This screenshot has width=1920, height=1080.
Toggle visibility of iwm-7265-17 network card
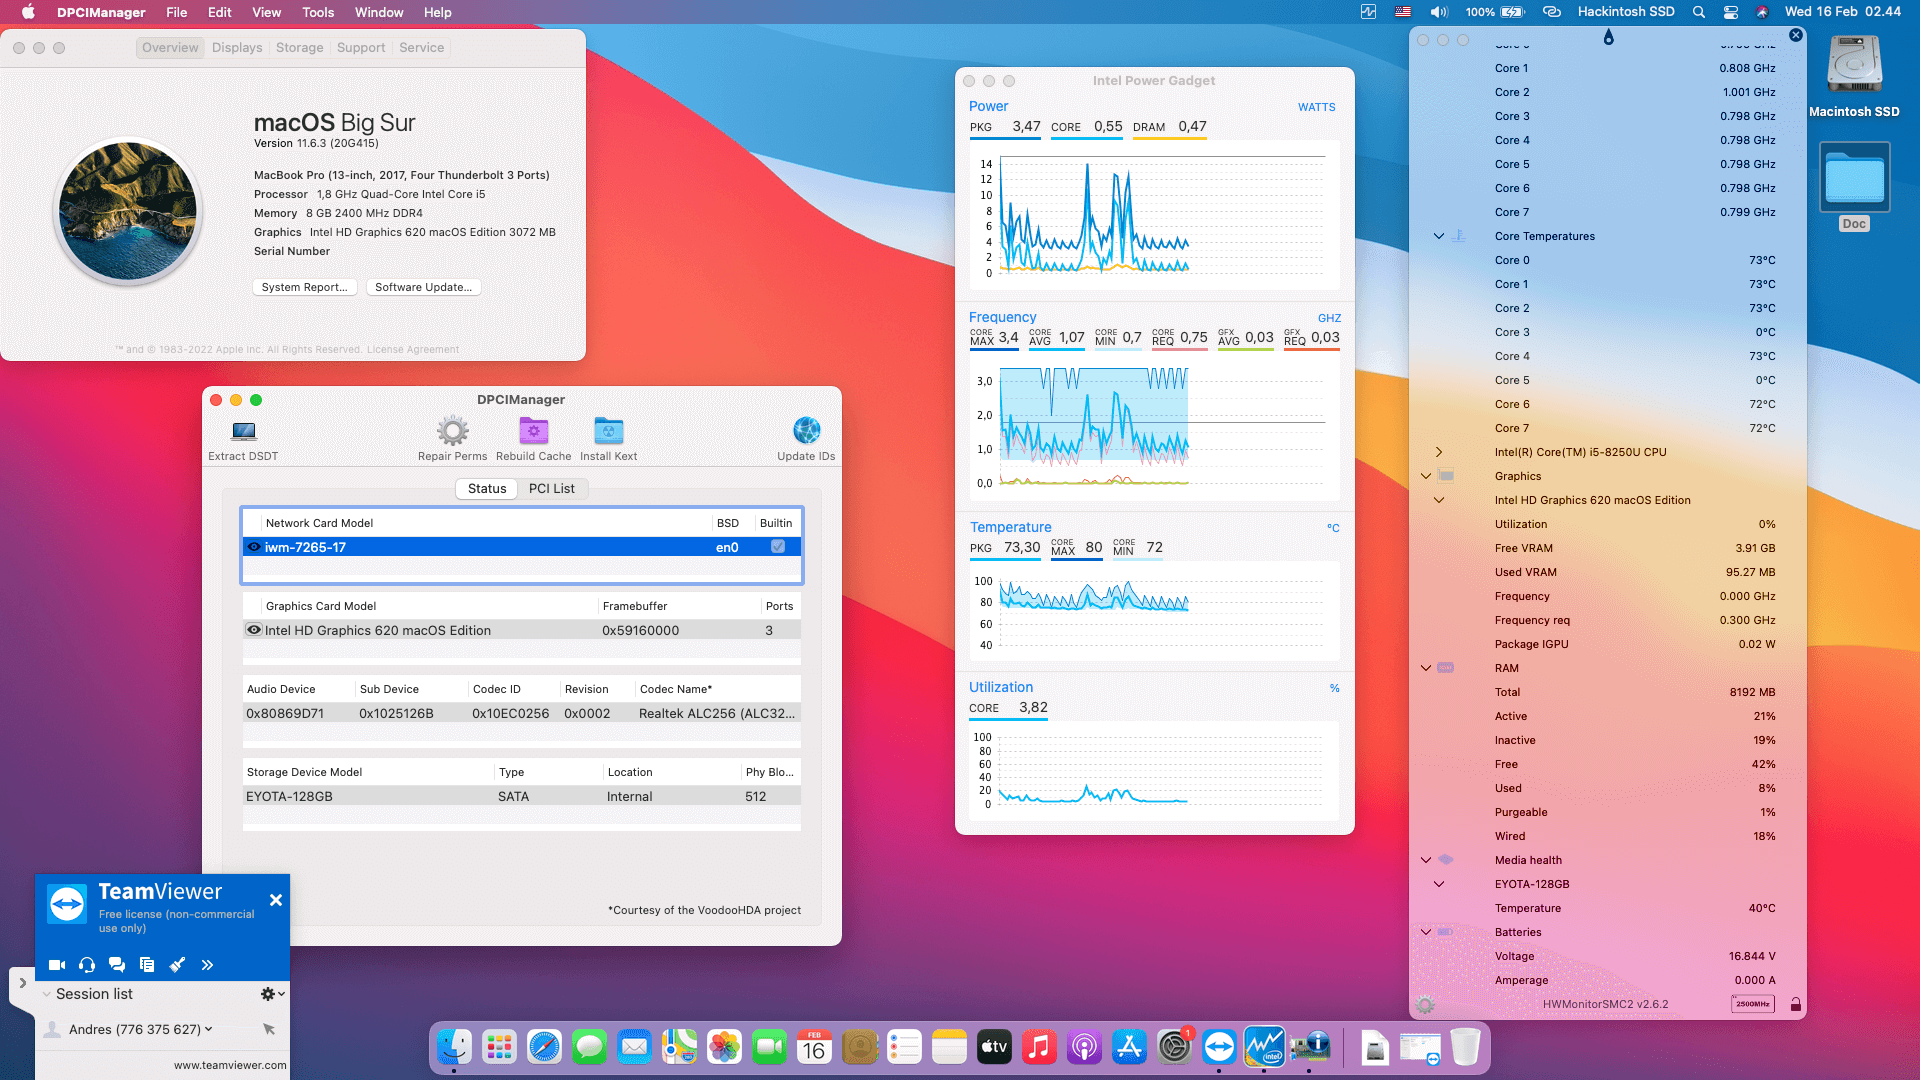pyautogui.click(x=254, y=547)
